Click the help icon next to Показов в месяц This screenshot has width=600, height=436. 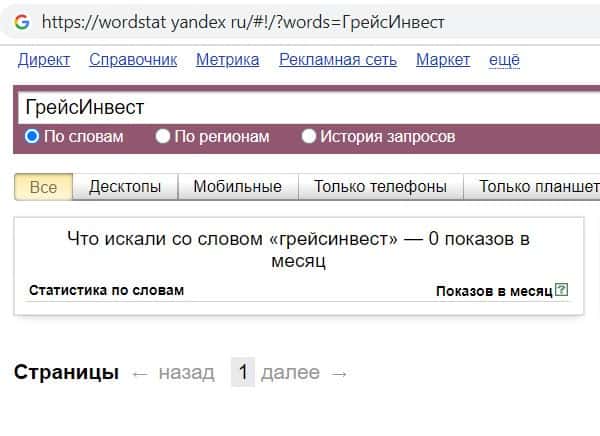click(x=561, y=290)
